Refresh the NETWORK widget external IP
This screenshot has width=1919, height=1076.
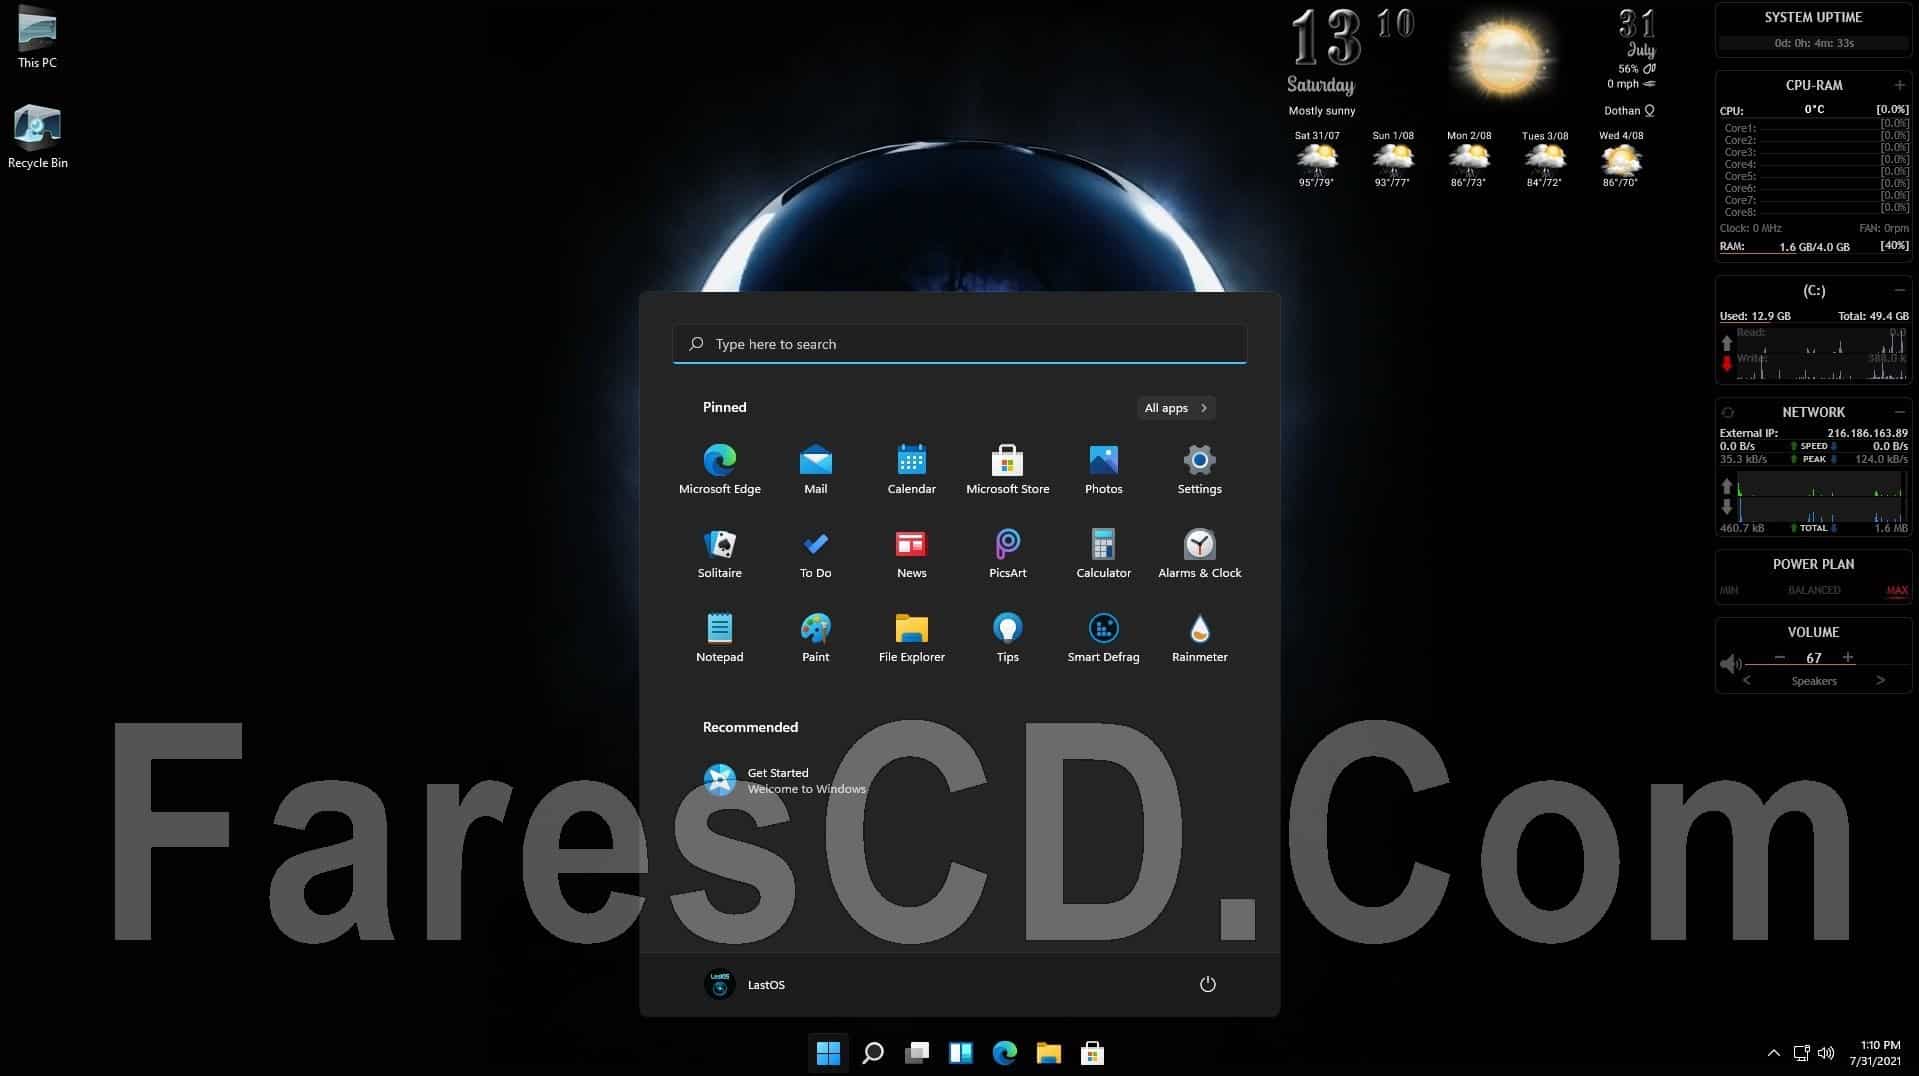click(1728, 412)
